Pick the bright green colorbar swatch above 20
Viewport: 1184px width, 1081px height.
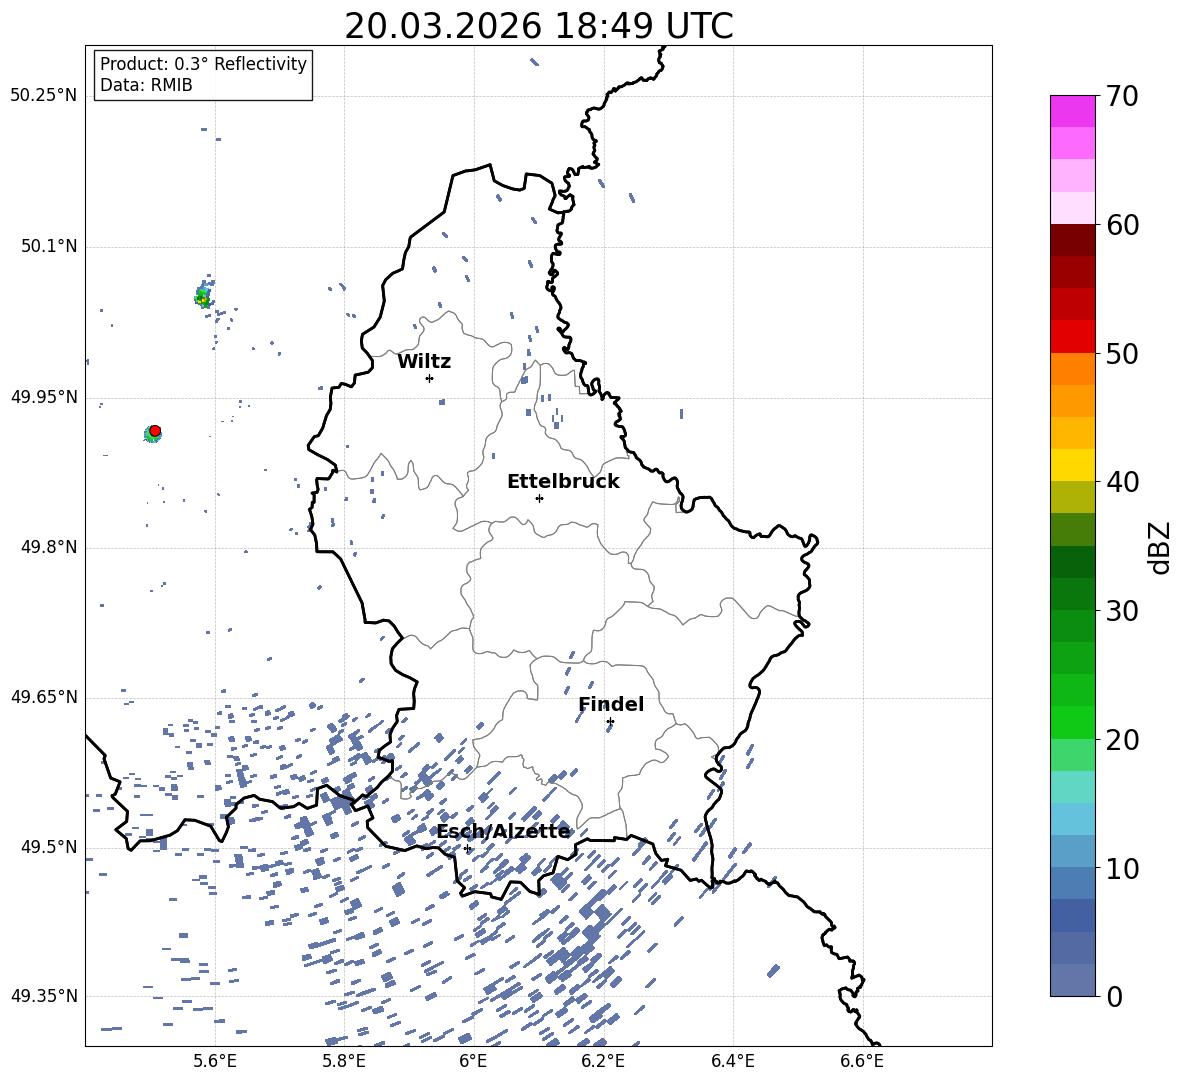point(1073,722)
